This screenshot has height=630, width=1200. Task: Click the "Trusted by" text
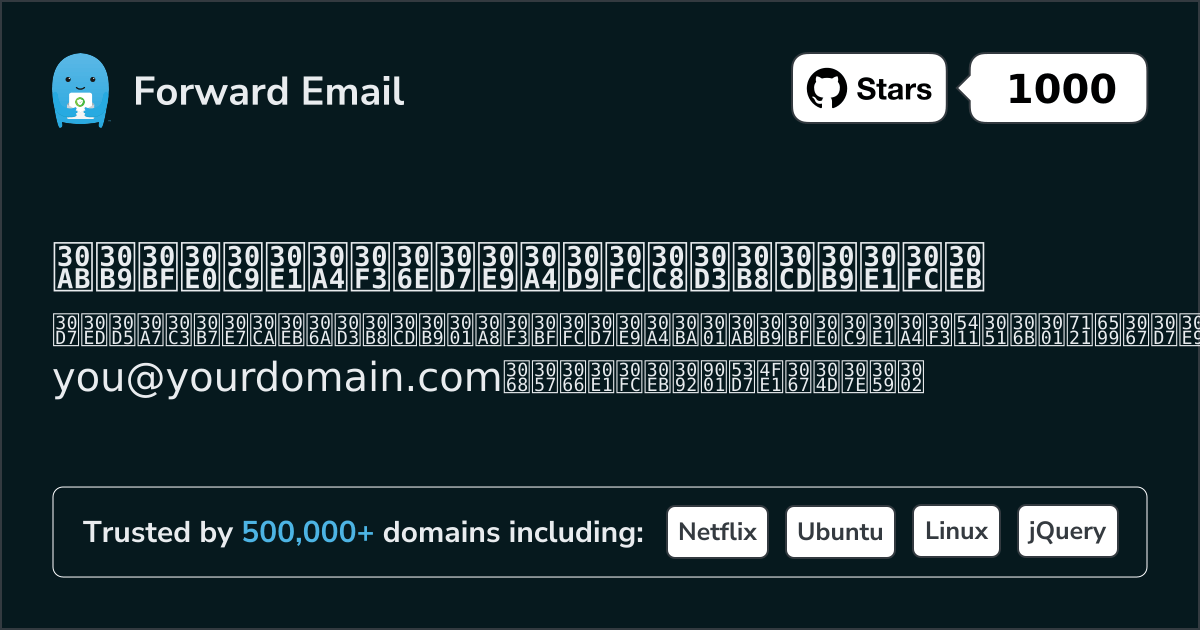[x=157, y=533]
